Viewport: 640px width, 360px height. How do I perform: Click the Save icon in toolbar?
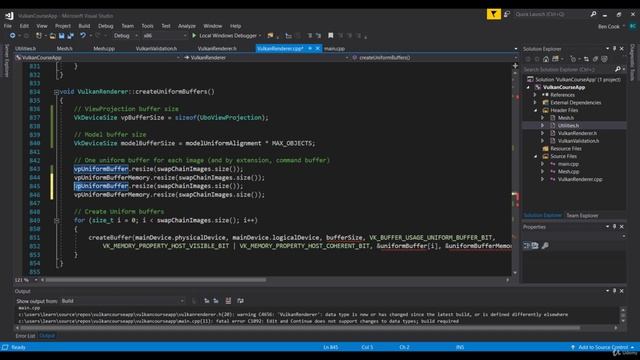pyautogui.click(x=61, y=36)
